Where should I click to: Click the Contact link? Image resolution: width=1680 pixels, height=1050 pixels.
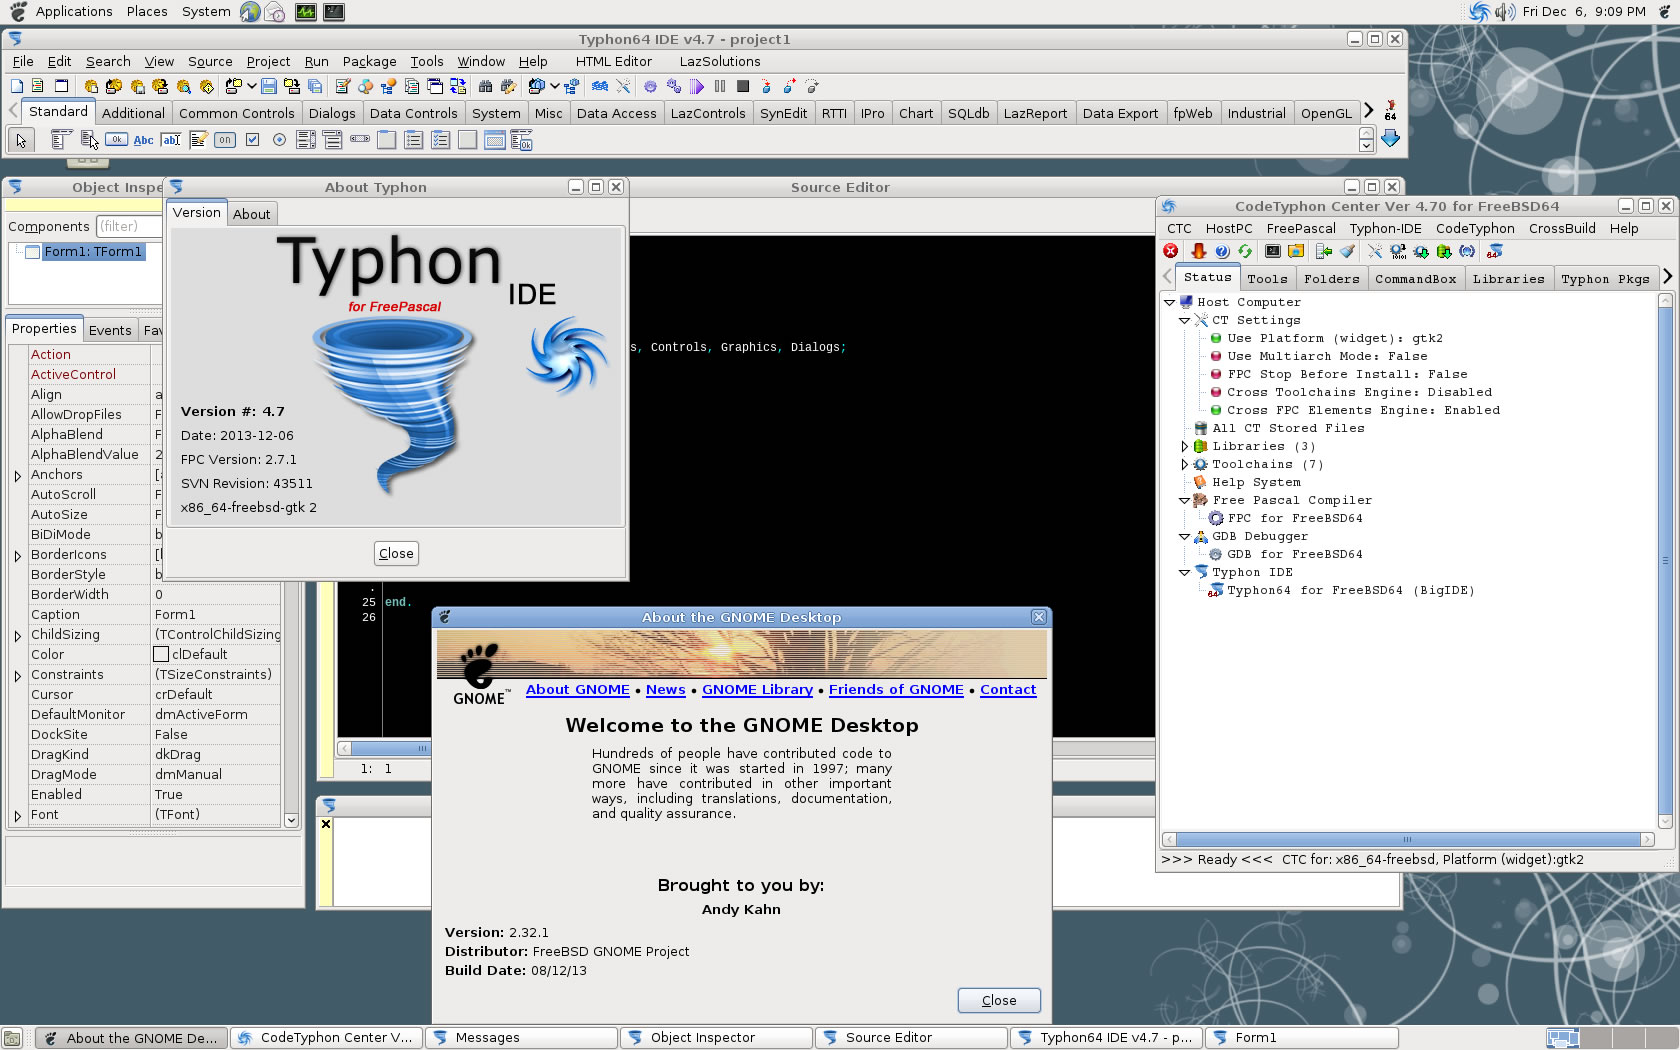coord(1008,690)
